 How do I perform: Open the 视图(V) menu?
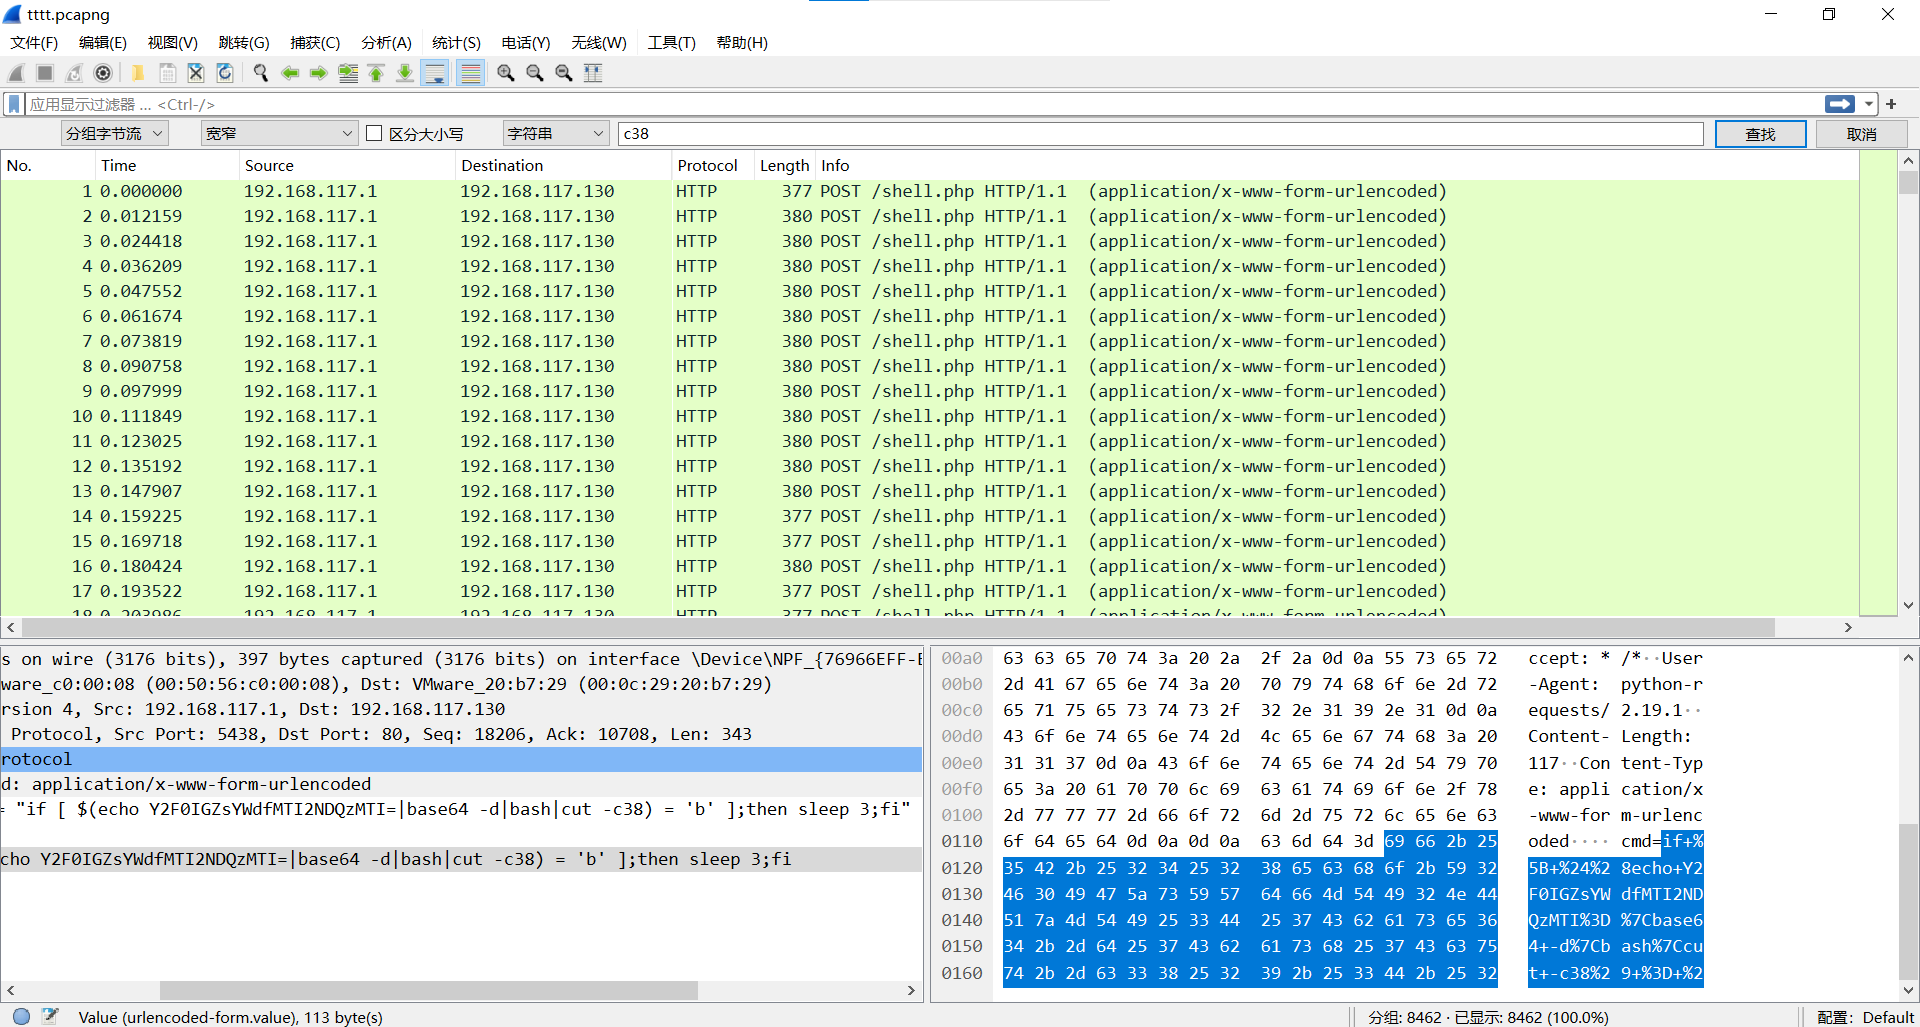click(173, 42)
